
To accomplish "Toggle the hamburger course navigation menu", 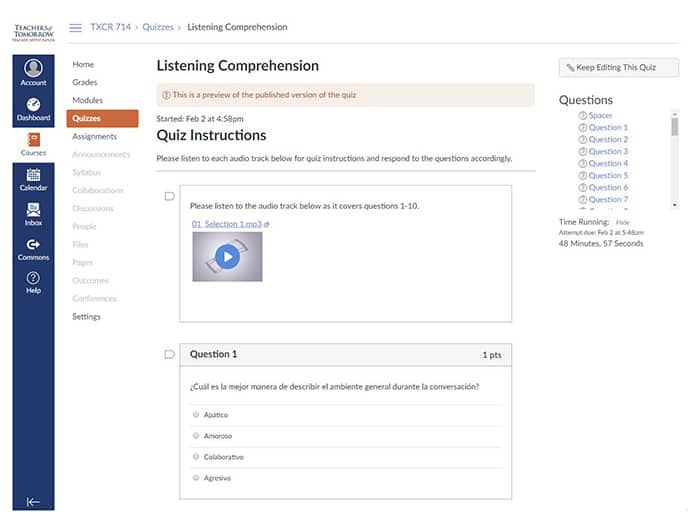I will [x=75, y=27].
